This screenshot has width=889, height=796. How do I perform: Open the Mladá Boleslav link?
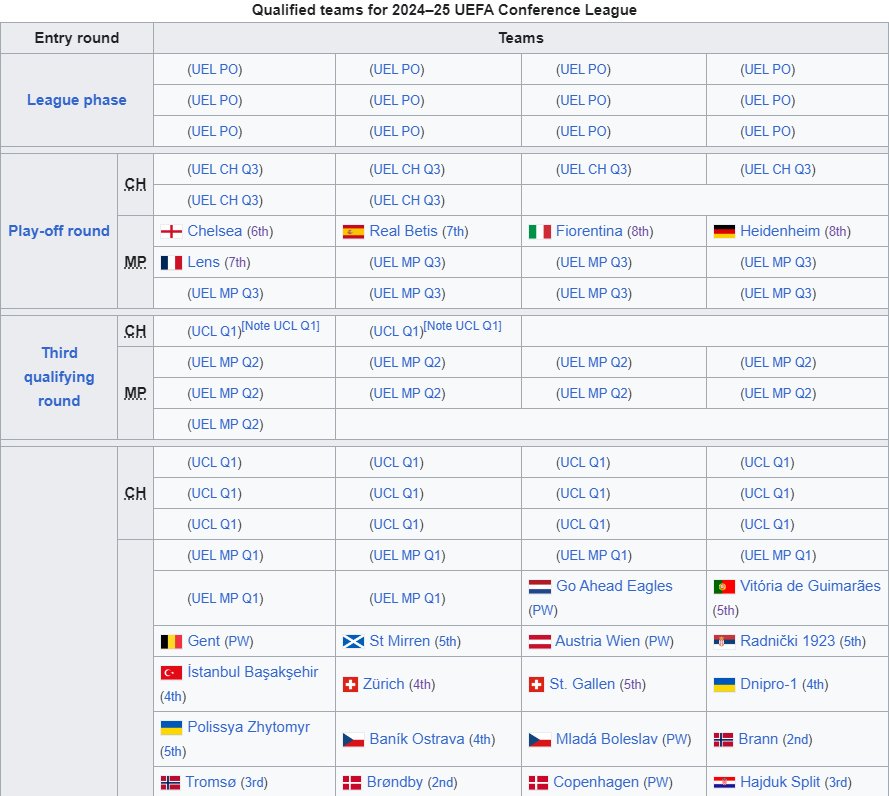click(607, 739)
